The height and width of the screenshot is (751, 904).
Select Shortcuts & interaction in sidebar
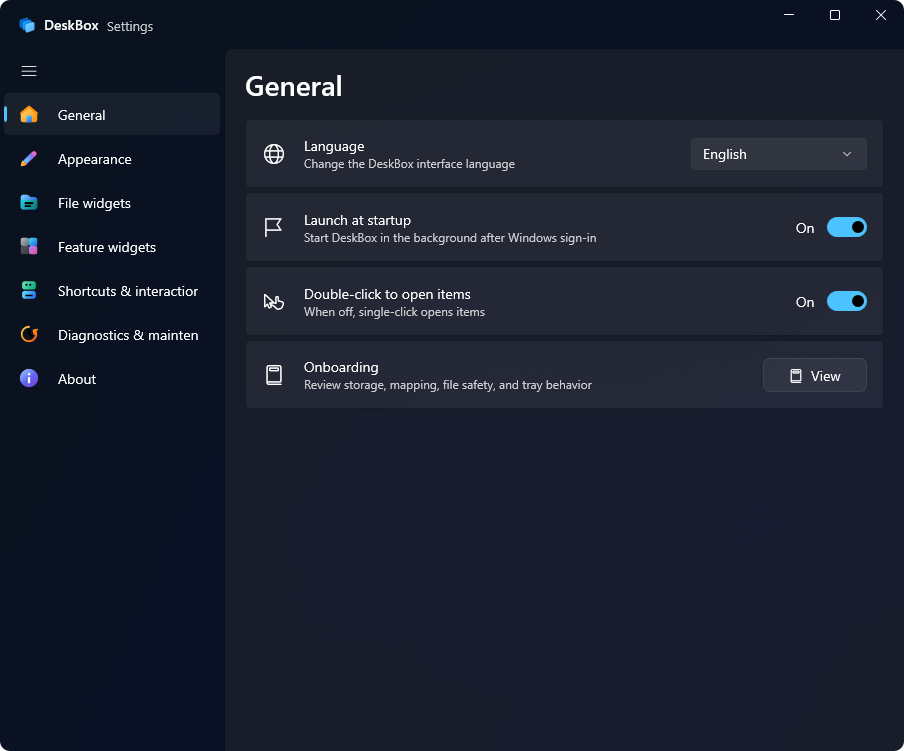tap(112, 291)
